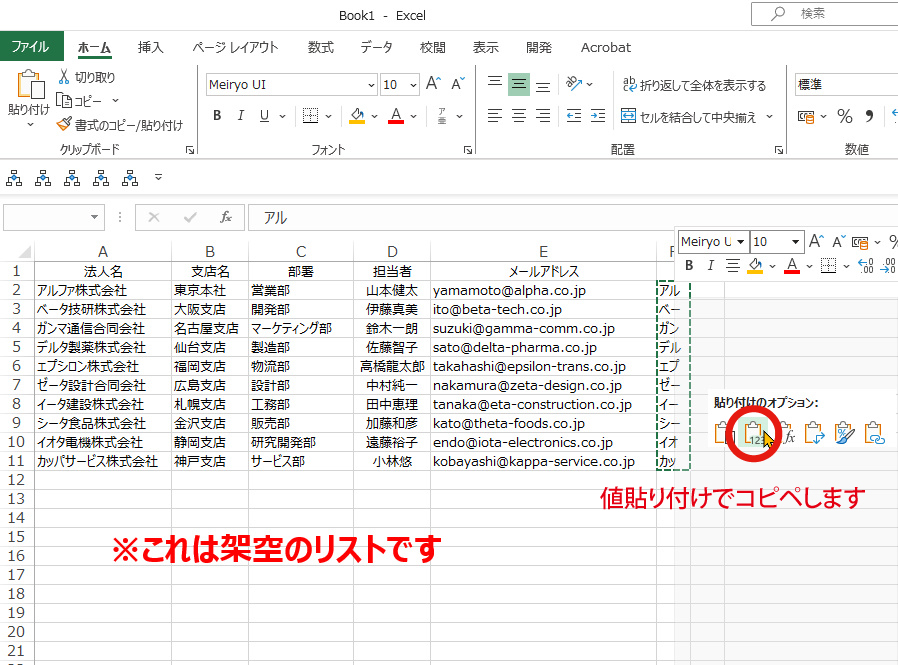898x665 pixels.
Task: Select cell containing yamamoto@alpha.co.jp
Action: 543,290
